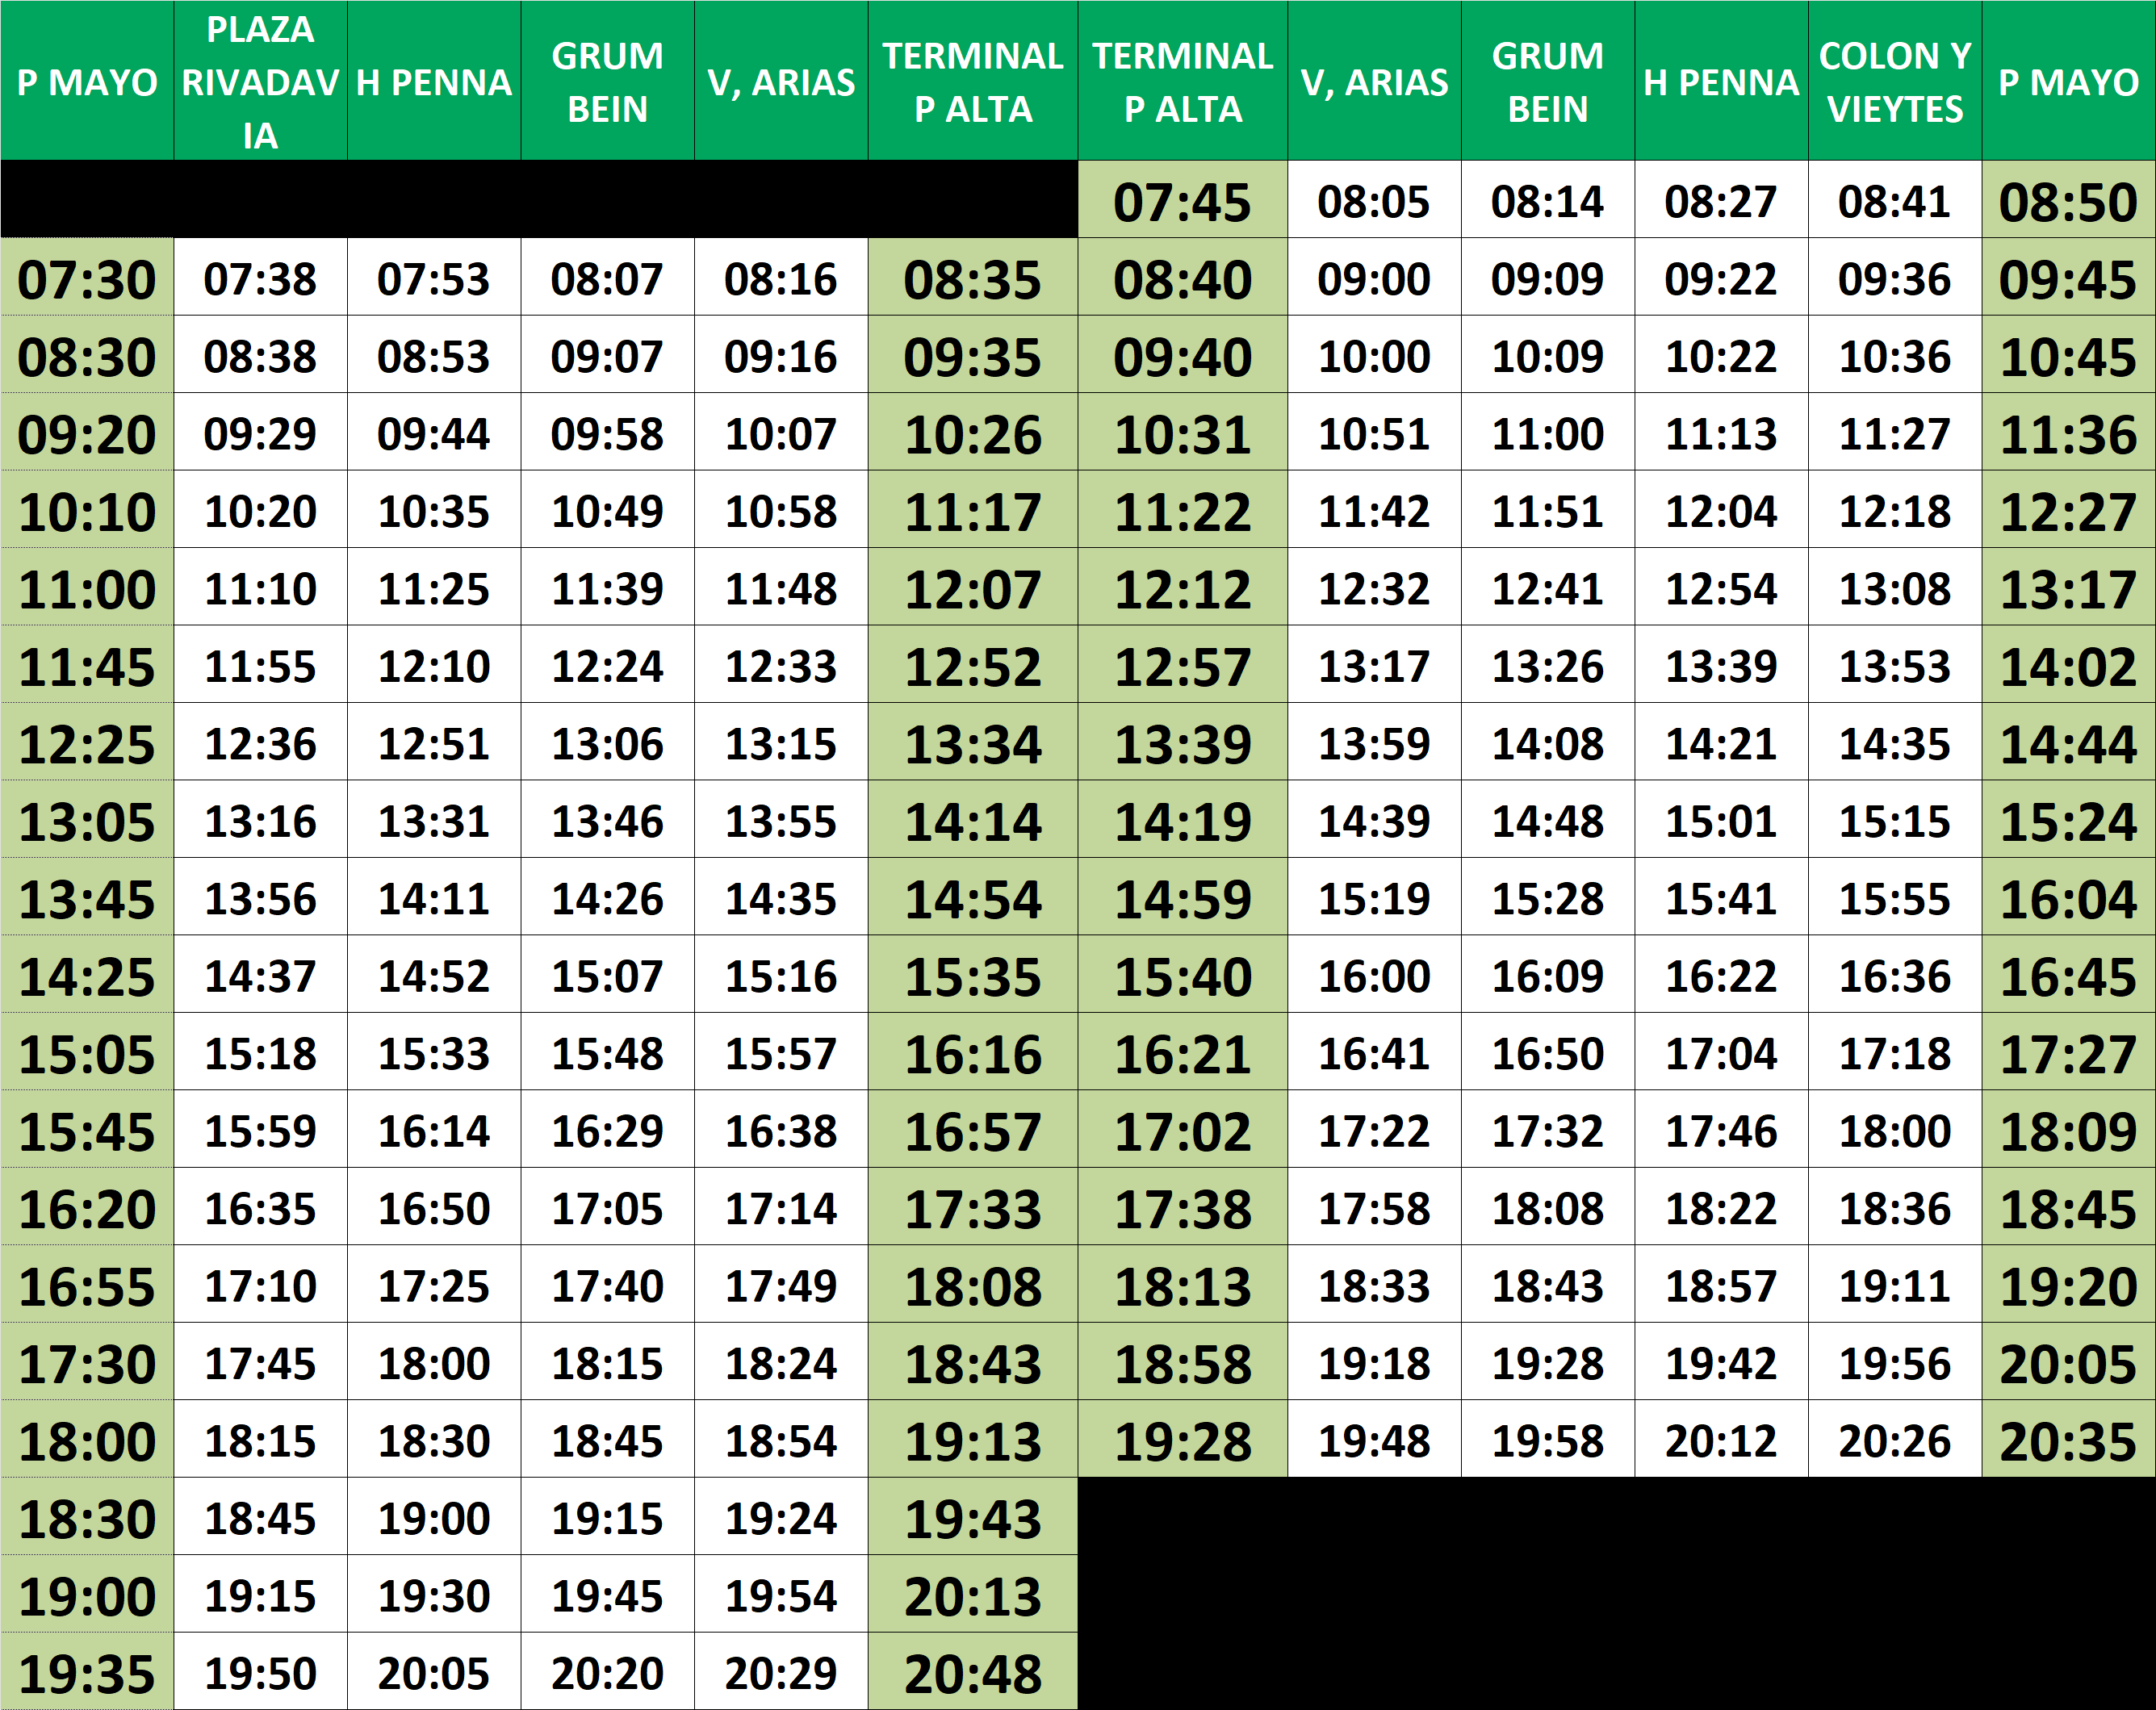Click the 13:34 terminal arrival cell

[x=972, y=743]
